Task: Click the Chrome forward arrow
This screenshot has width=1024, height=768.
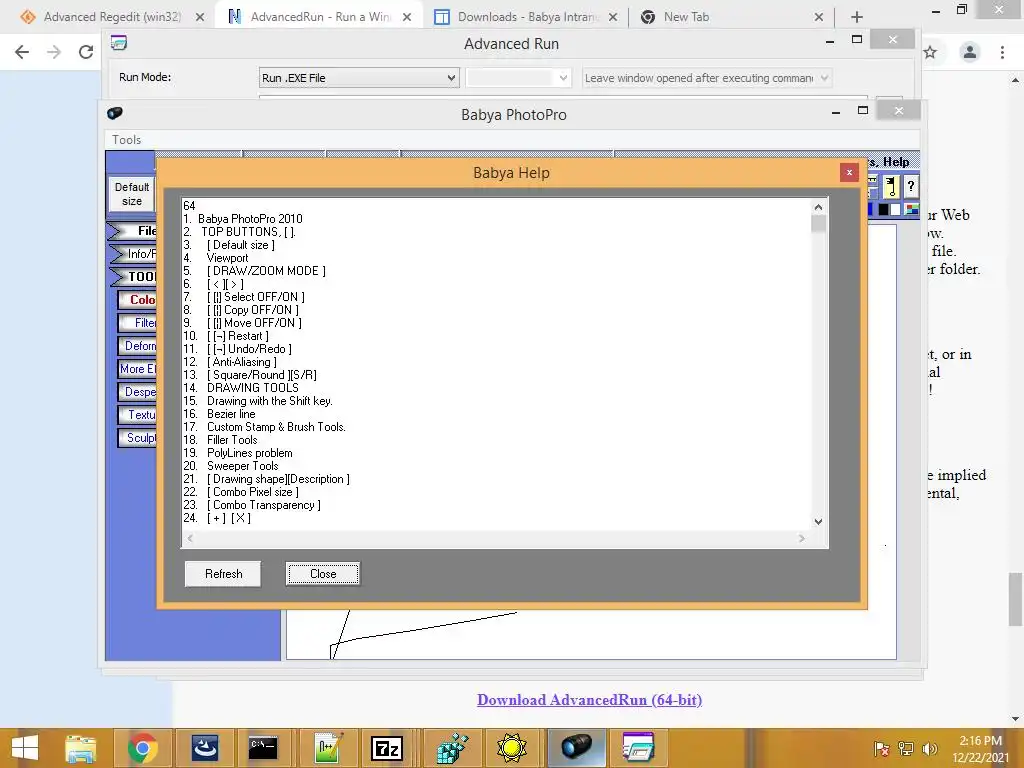Action: (54, 52)
